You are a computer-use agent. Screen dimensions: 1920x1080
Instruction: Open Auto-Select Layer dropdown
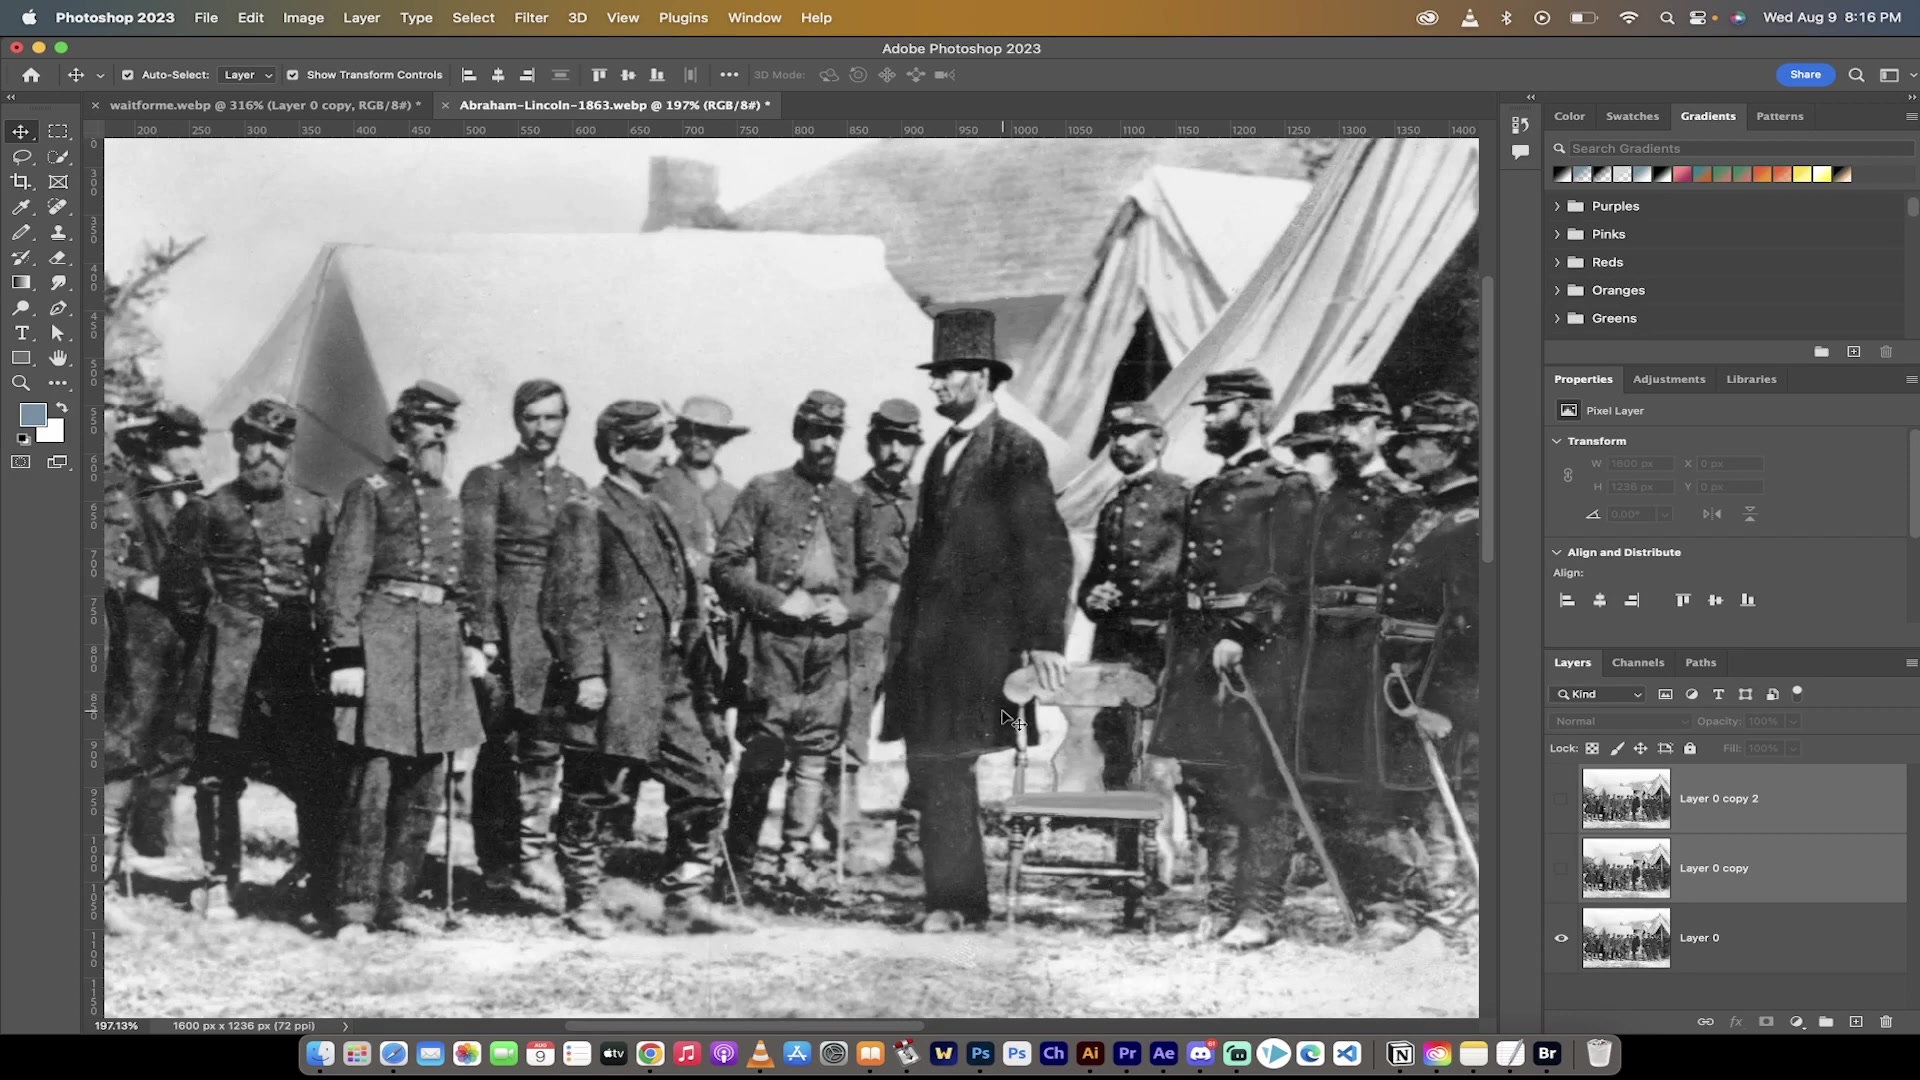click(x=248, y=75)
